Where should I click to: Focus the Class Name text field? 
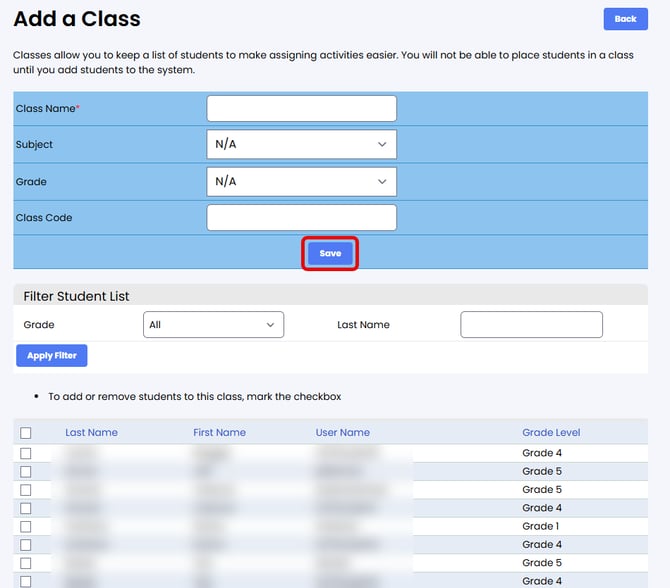tap(301, 108)
